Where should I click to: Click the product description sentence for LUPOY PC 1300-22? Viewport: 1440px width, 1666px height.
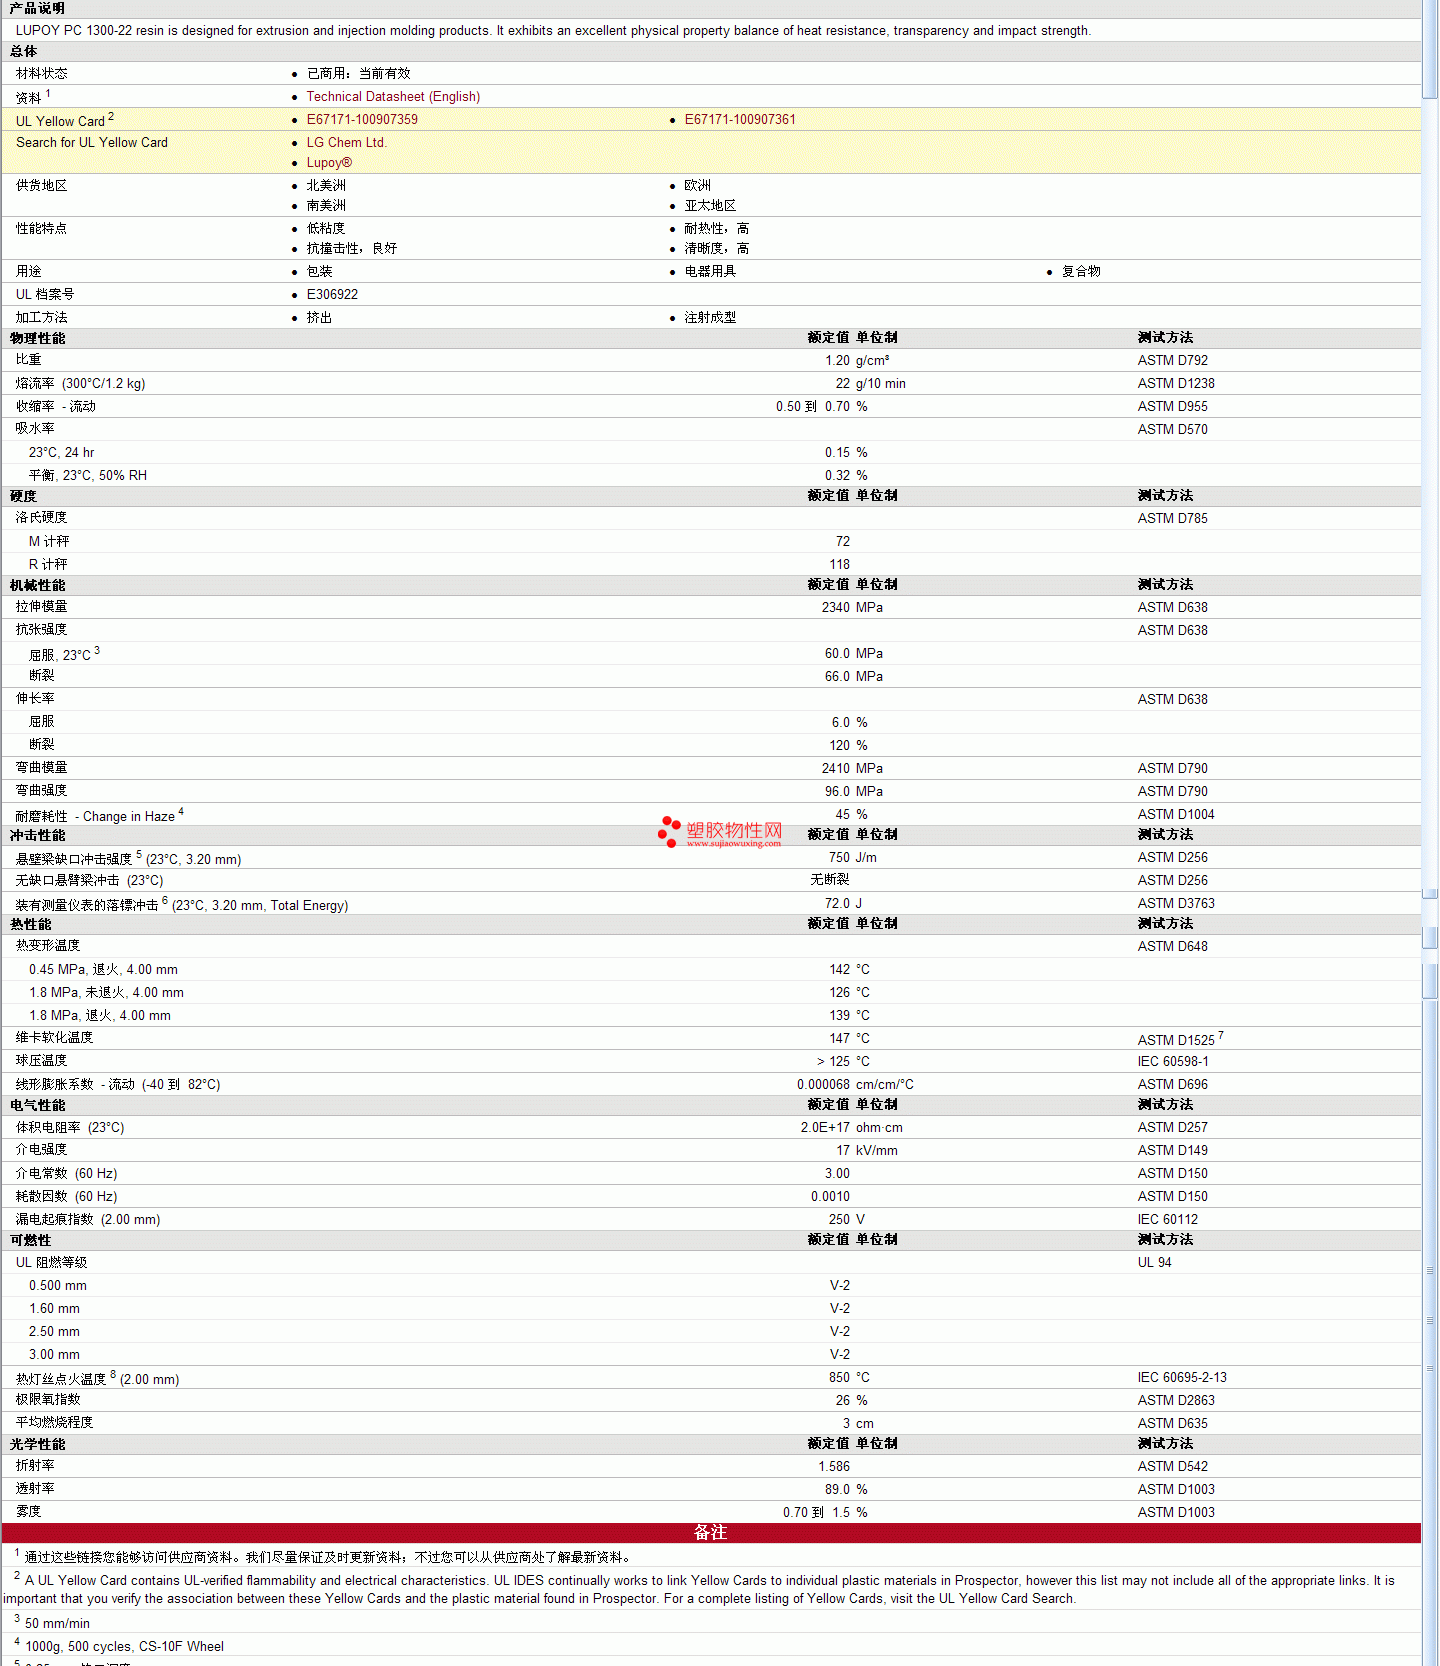click(553, 31)
